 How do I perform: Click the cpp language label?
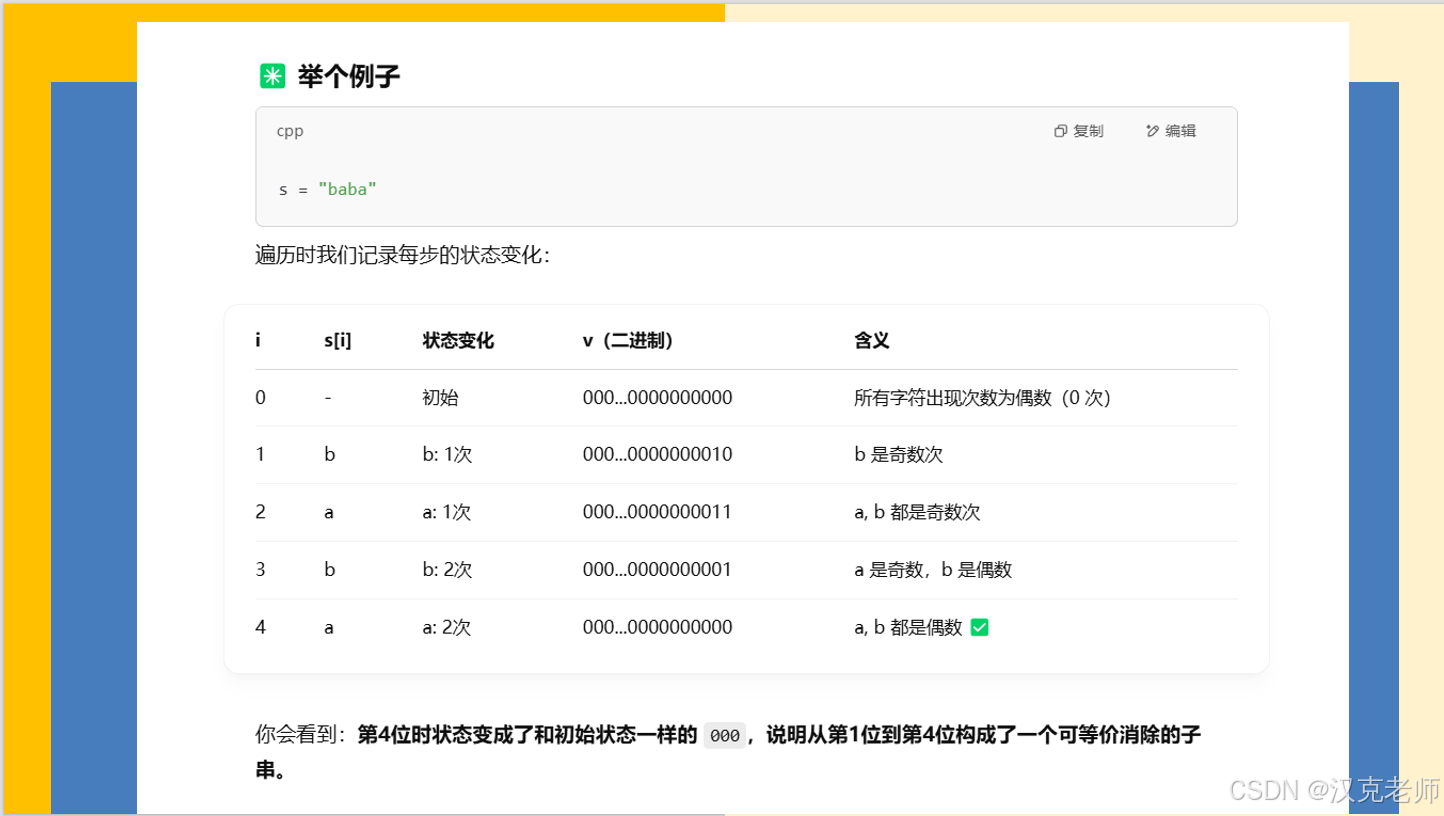click(290, 131)
